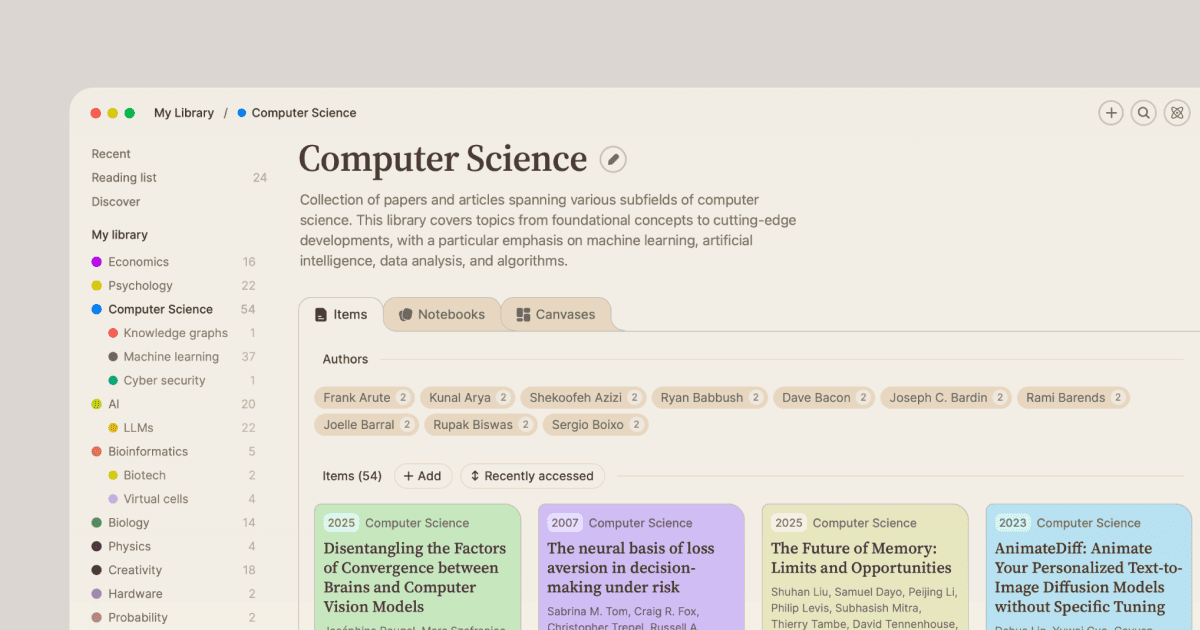Click My Library in the breadcrumb
The width and height of the screenshot is (1200, 630).
(184, 113)
